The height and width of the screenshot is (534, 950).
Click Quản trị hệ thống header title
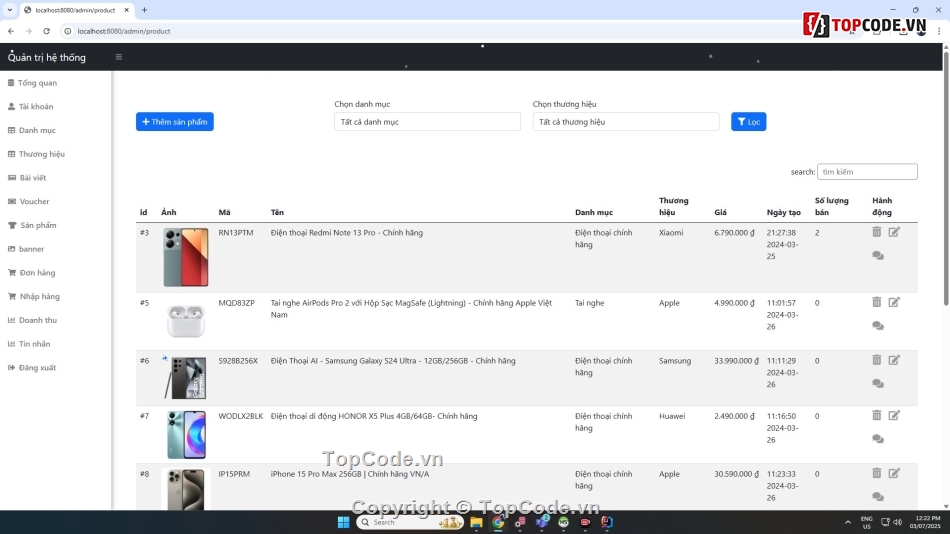(47, 58)
